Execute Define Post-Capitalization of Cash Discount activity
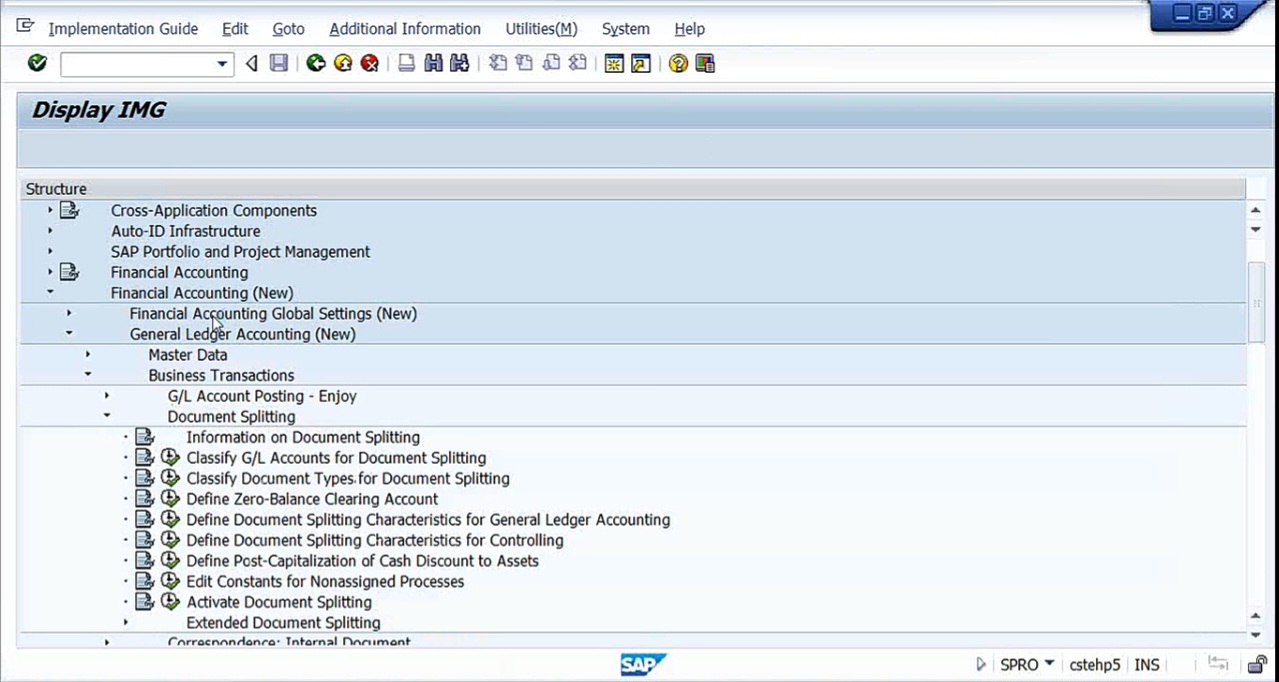 pyautogui.click(x=170, y=561)
